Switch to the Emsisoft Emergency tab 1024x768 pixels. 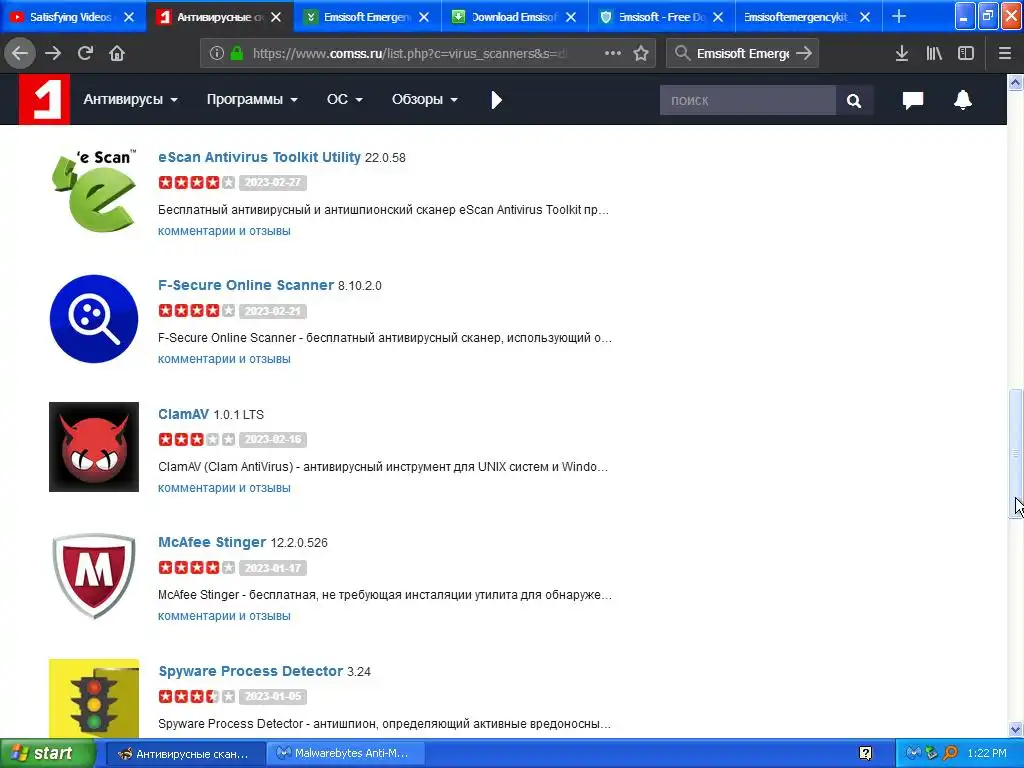(357, 17)
